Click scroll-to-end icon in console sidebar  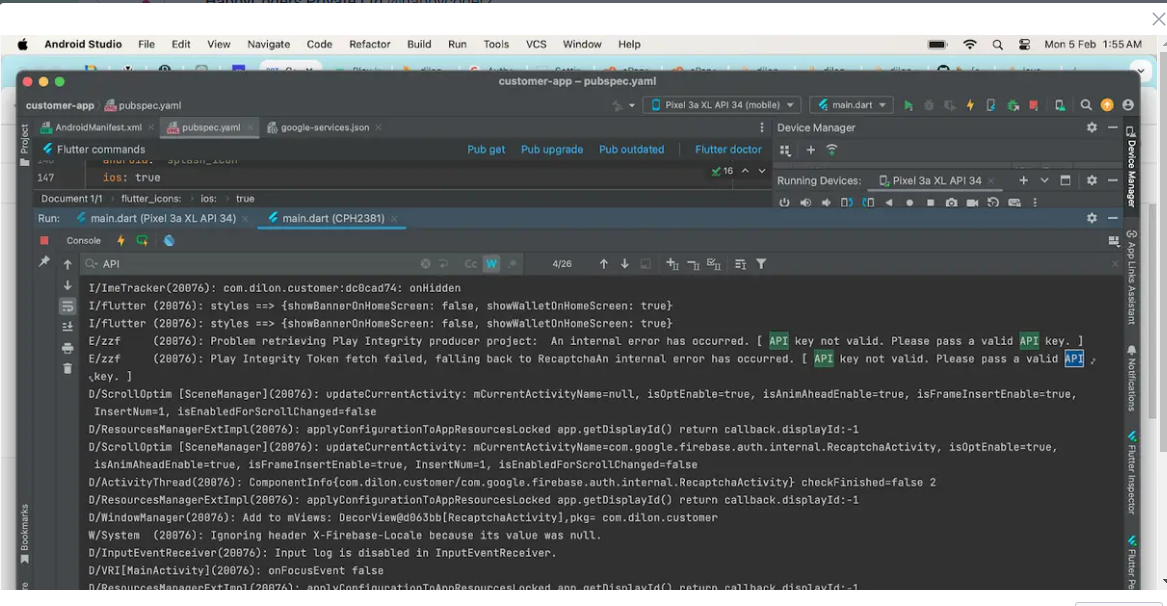(x=68, y=327)
